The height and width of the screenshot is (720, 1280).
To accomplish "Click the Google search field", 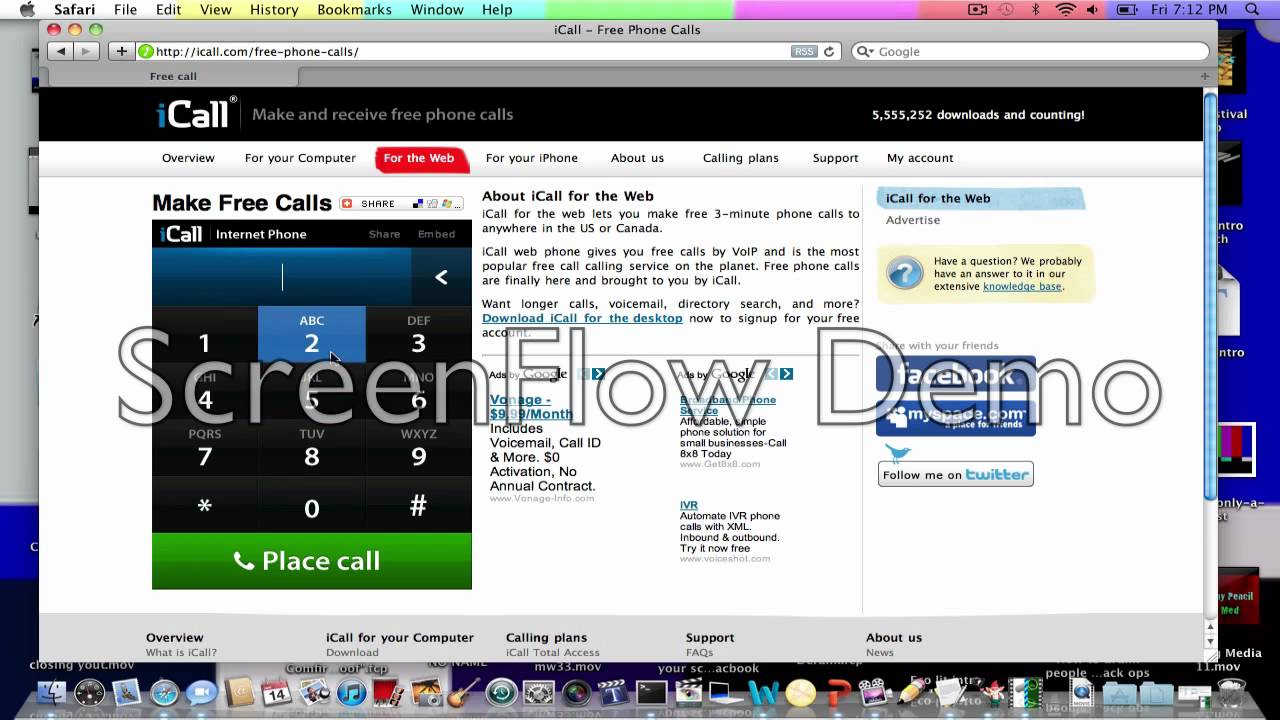I will [1029, 51].
